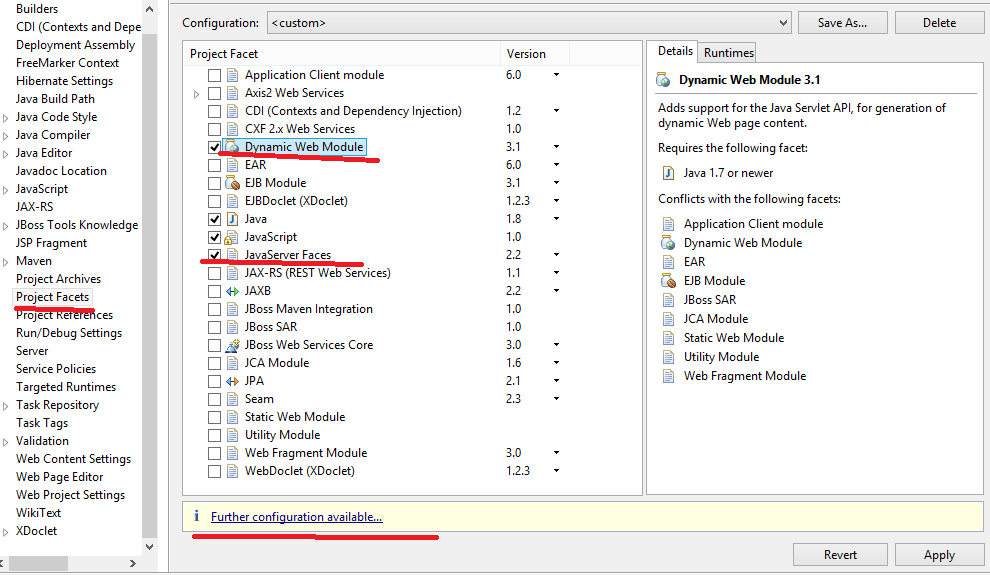The height and width of the screenshot is (575, 990).
Task: Open Dynamic Web Module version dropdown
Action: coord(556,146)
